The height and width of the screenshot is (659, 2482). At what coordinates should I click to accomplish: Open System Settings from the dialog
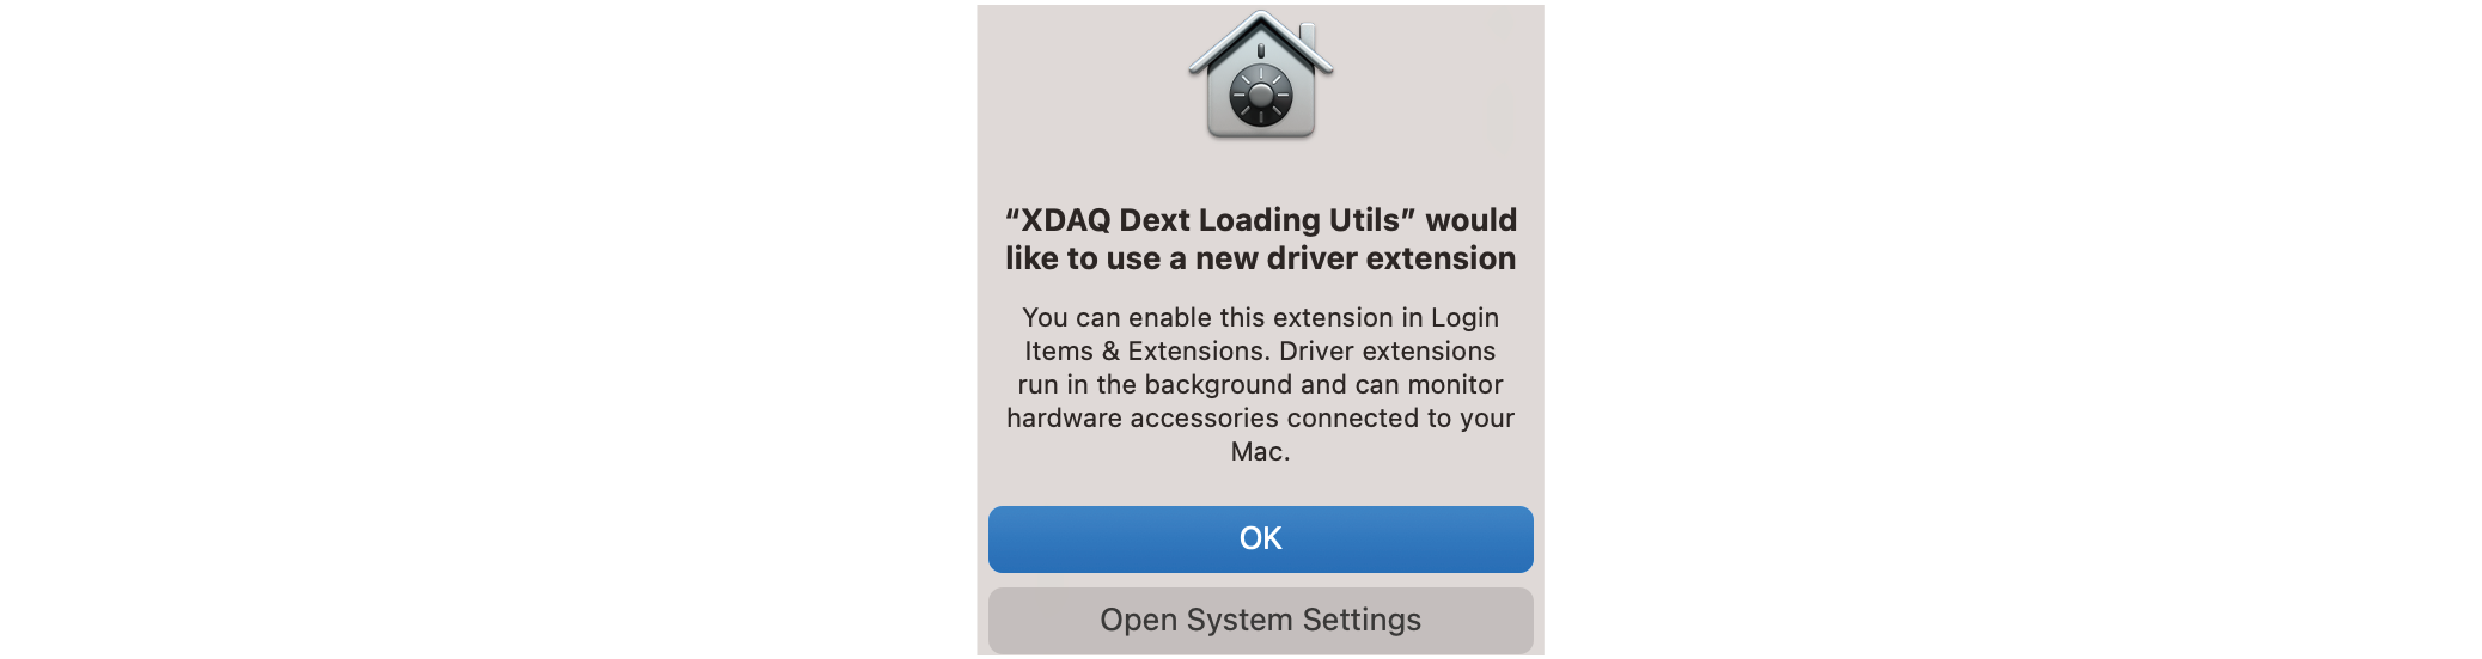click(x=1260, y=620)
